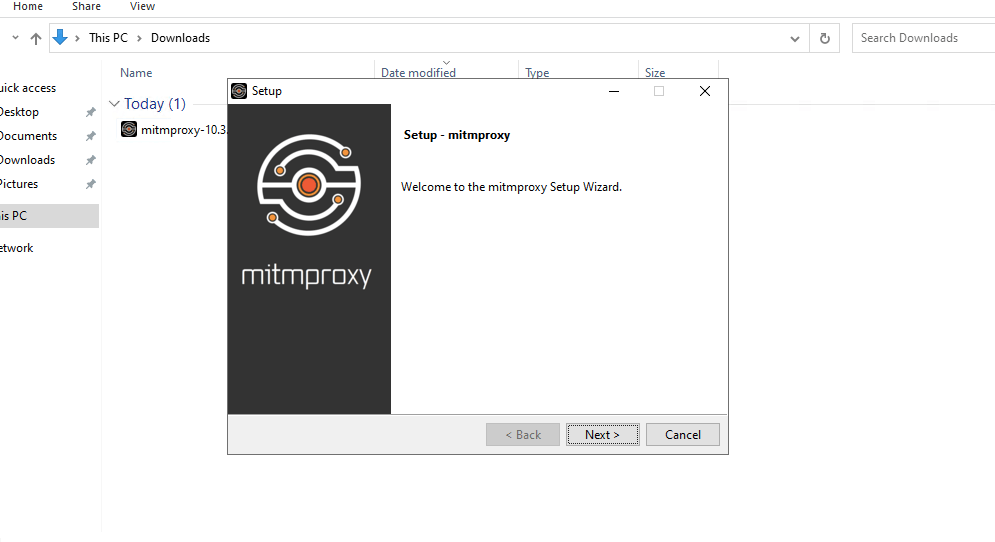Image resolution: width=995 pixels, height=542 pixels.
Task: Open Documents in navigation pane
Action: tap(28, 136)
